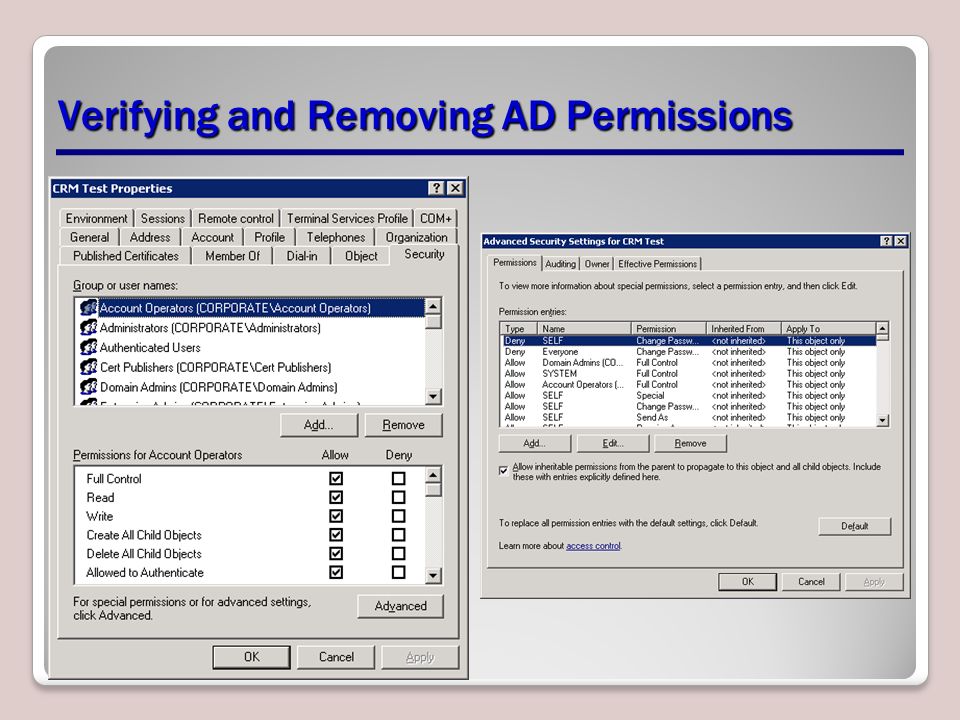The image size is (960, 720).
Task: Click OK in CRM Test Properties
Action: 252,657
